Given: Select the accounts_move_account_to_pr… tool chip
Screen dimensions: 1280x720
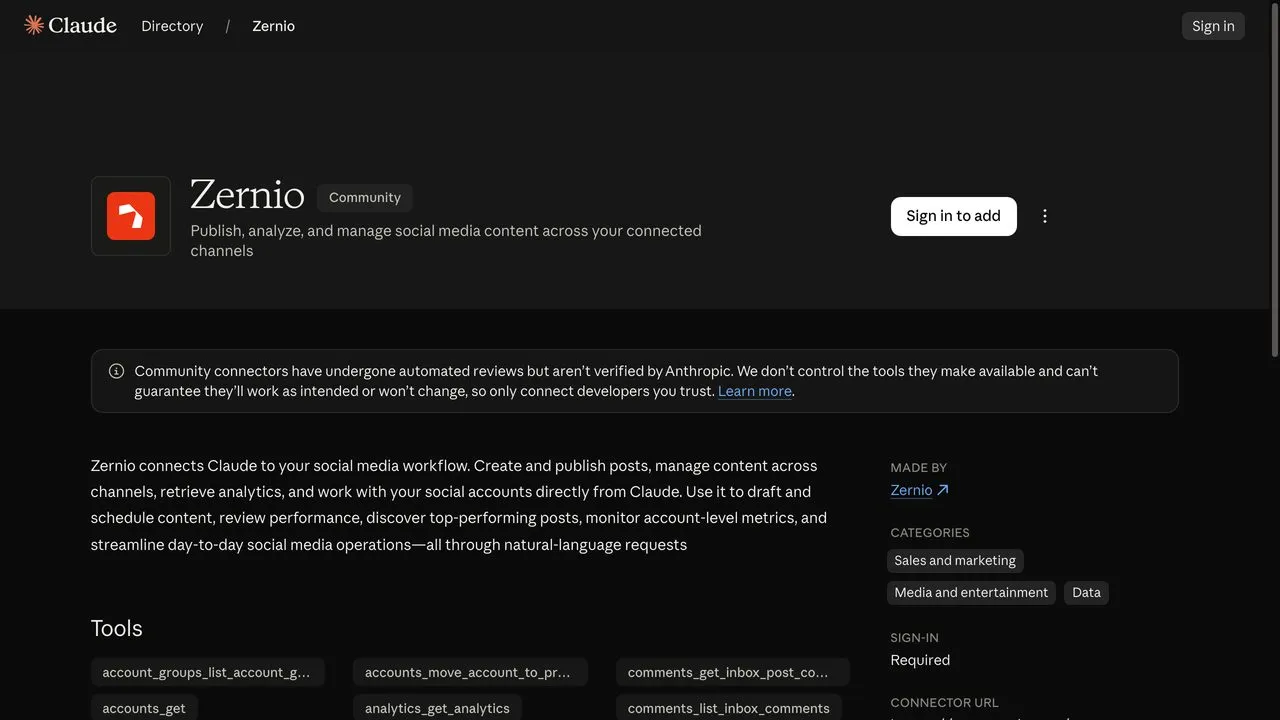Looking at the screenshot, I should (x=470, y=673).
